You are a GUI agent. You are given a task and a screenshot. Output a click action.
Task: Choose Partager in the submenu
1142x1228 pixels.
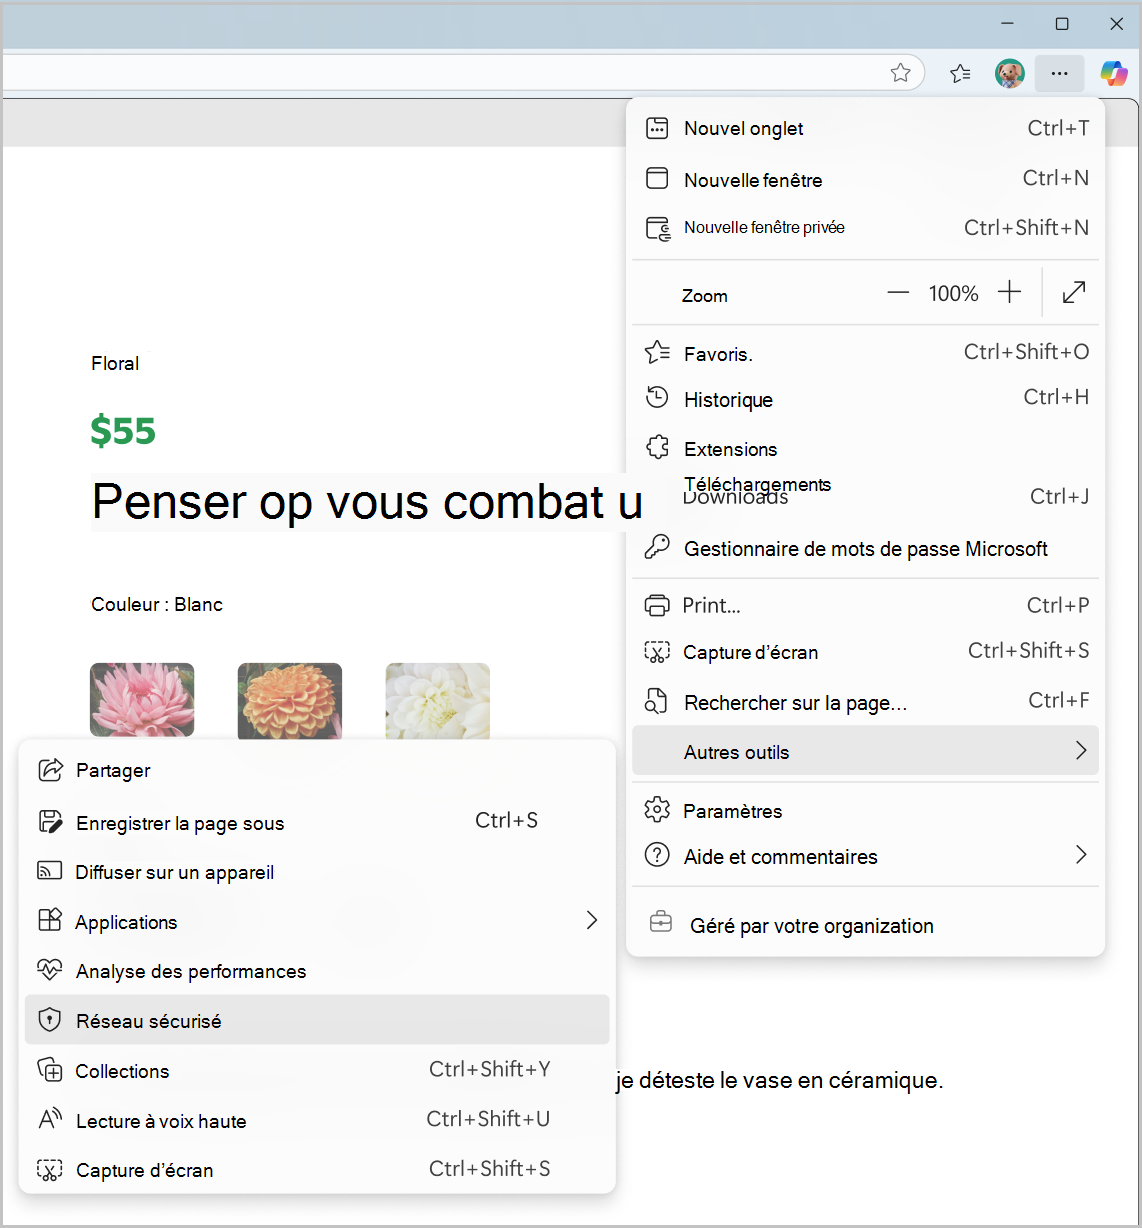(317, 770)
